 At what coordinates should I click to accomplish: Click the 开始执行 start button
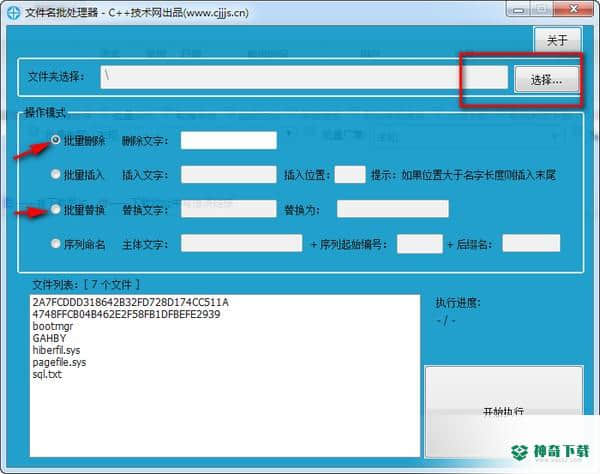504,411
